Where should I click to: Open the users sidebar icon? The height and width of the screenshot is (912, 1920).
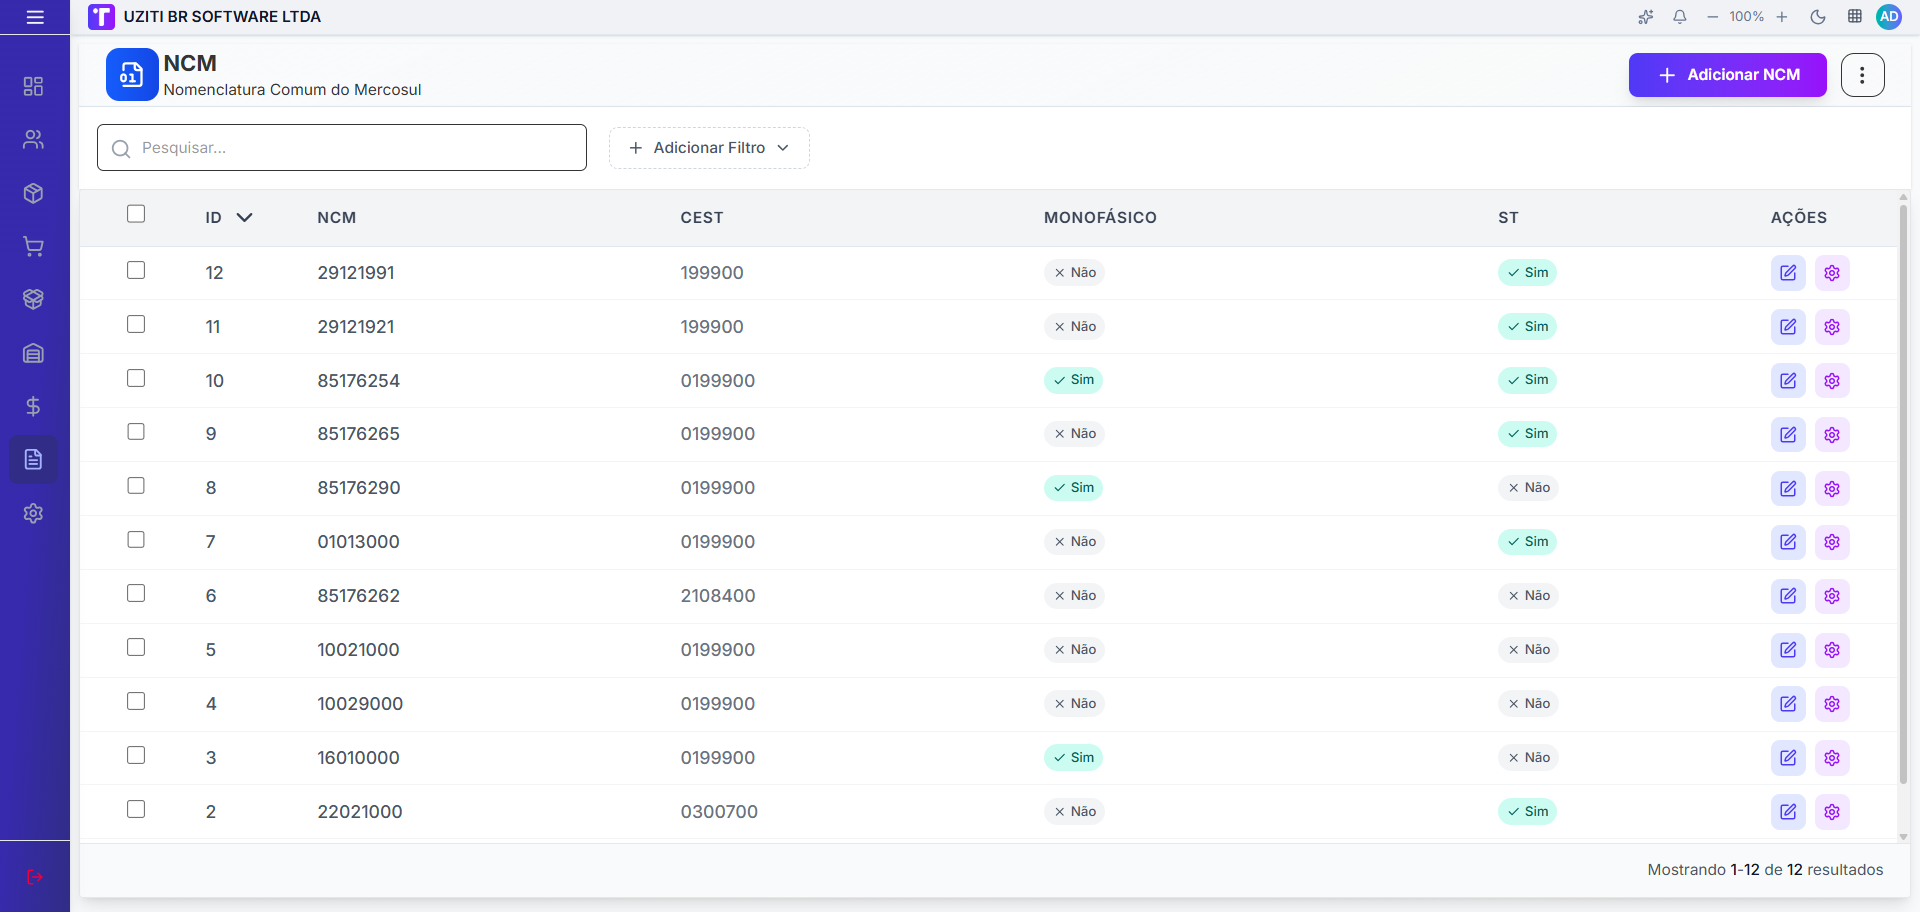33,139
